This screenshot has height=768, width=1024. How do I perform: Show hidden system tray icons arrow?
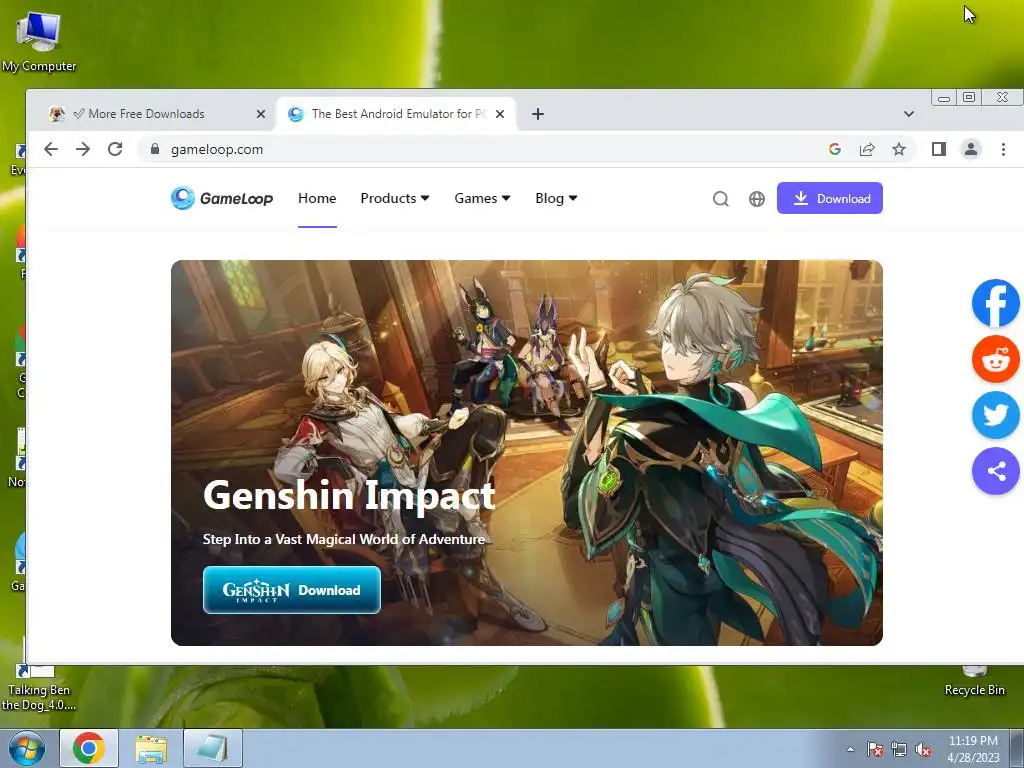[850, 749]
